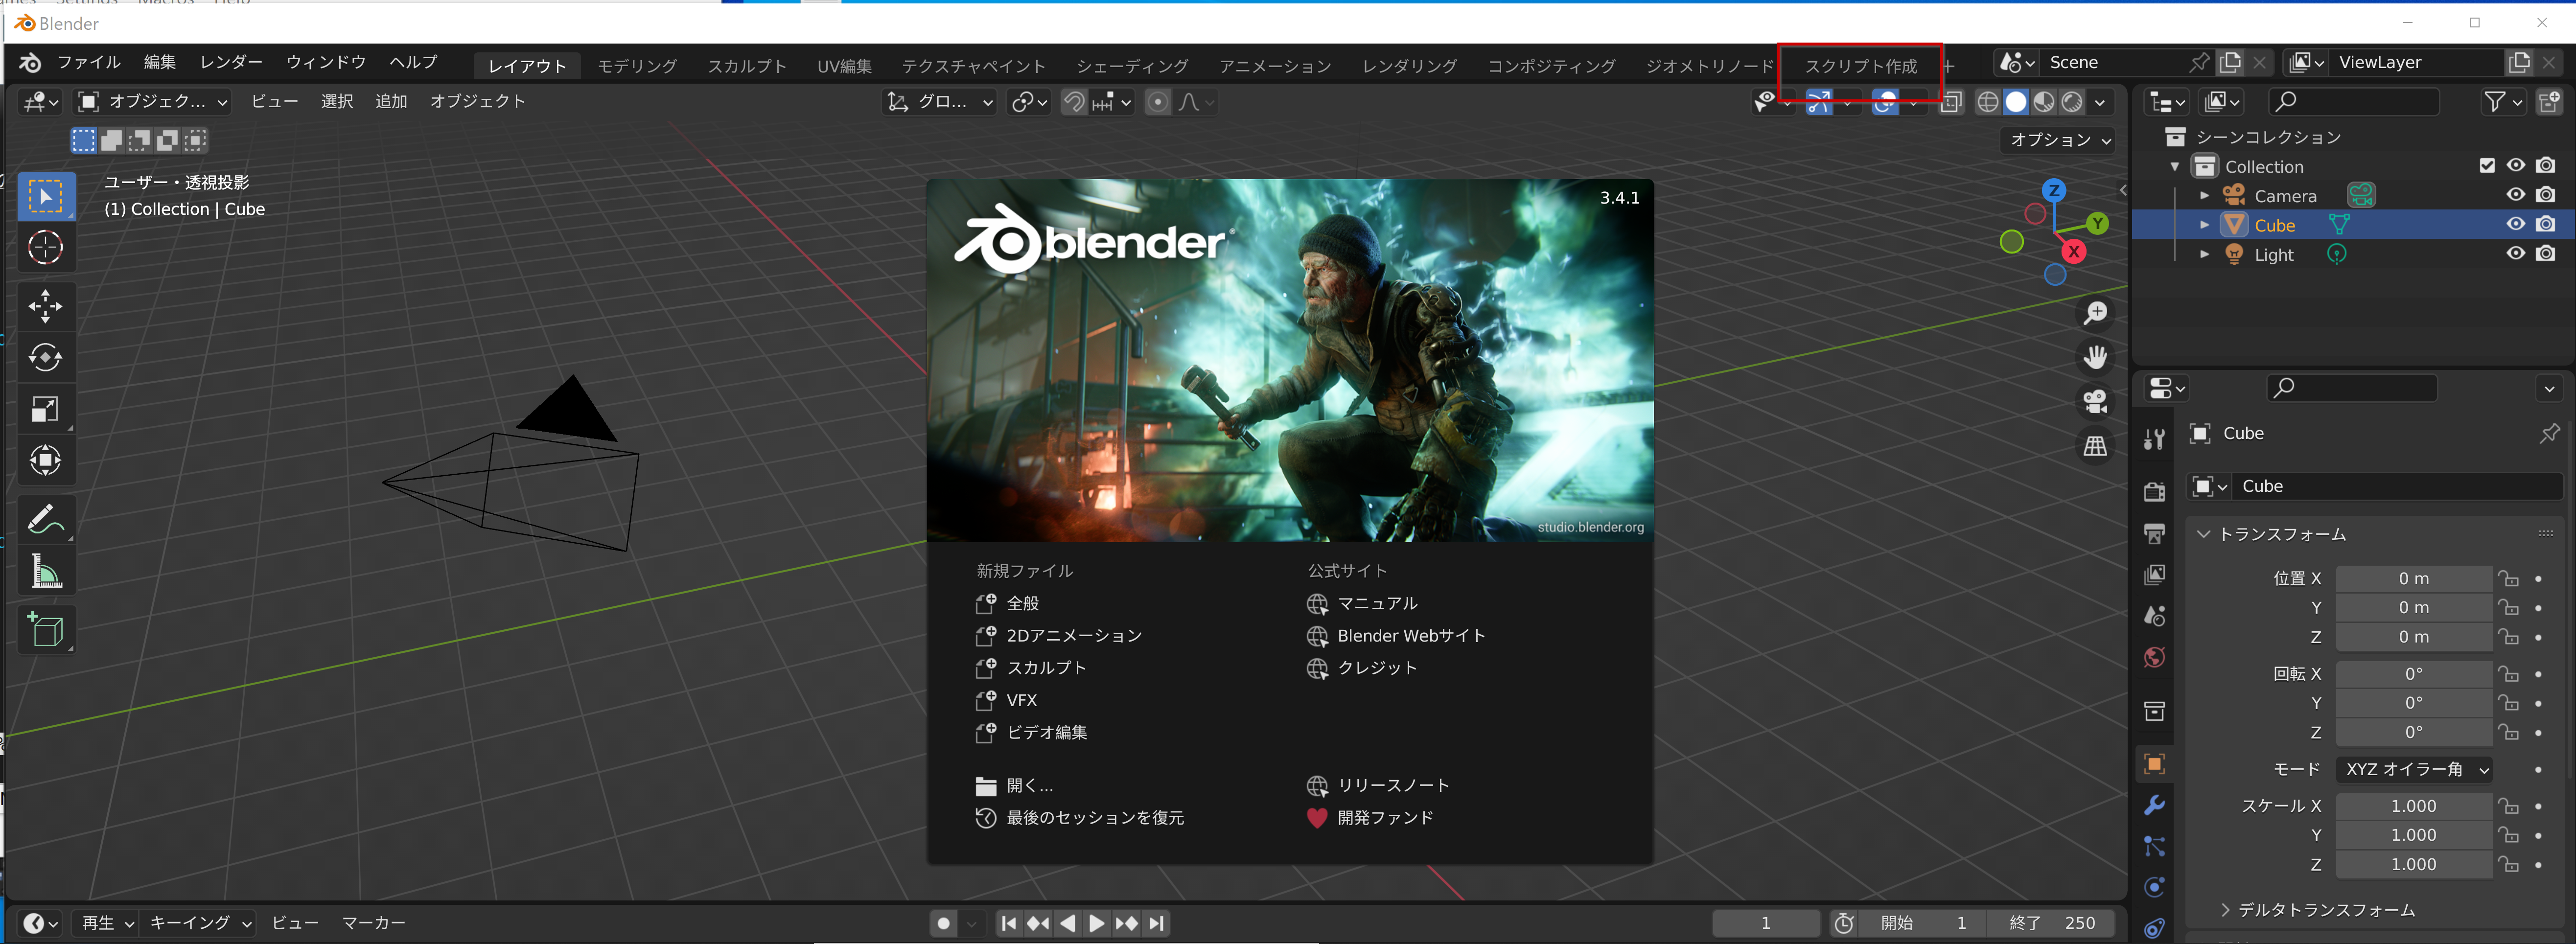Hide Light in viewport via eye icon

[x=2515, y=253]
